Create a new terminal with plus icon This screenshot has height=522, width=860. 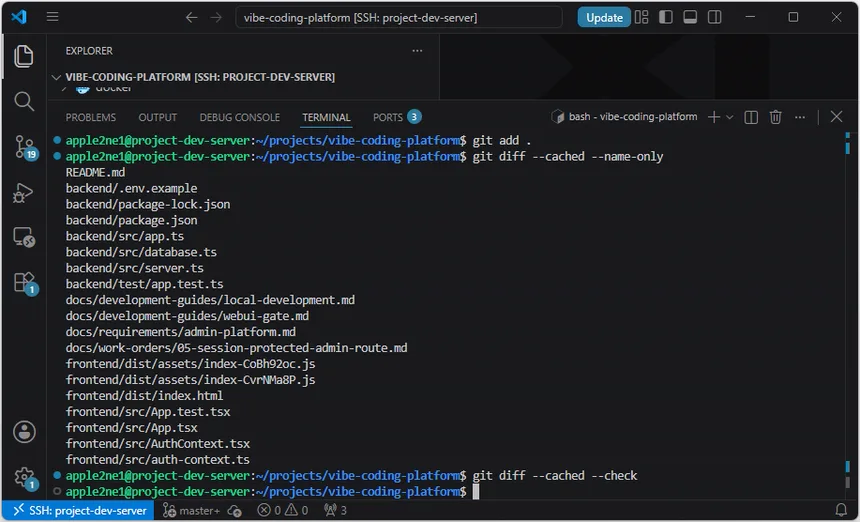click(x=714, y=117)
